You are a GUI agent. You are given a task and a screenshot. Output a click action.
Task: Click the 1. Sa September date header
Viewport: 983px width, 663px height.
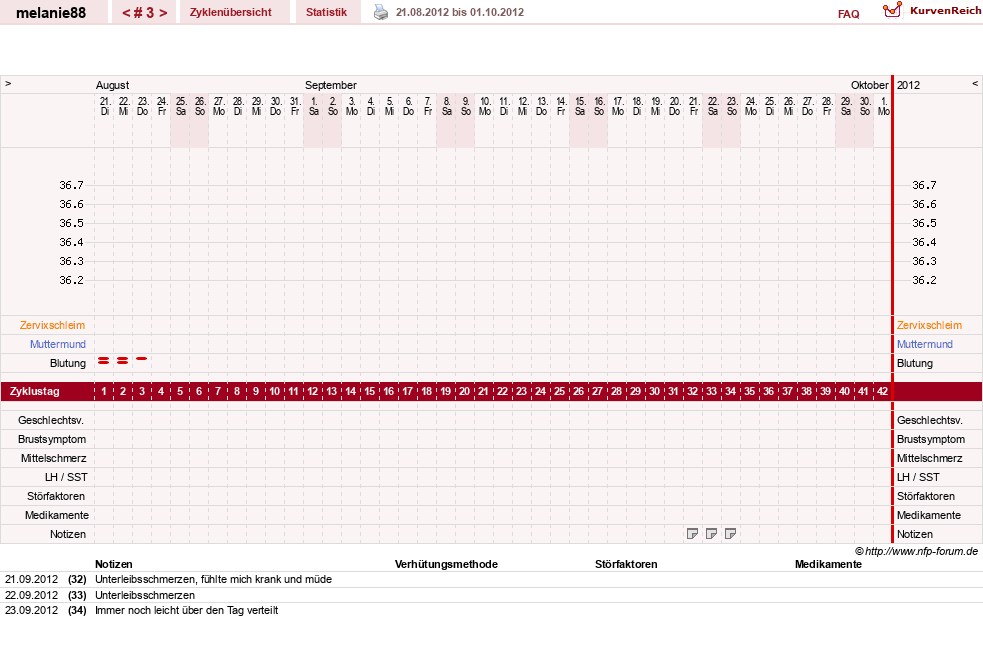(313, 106)
